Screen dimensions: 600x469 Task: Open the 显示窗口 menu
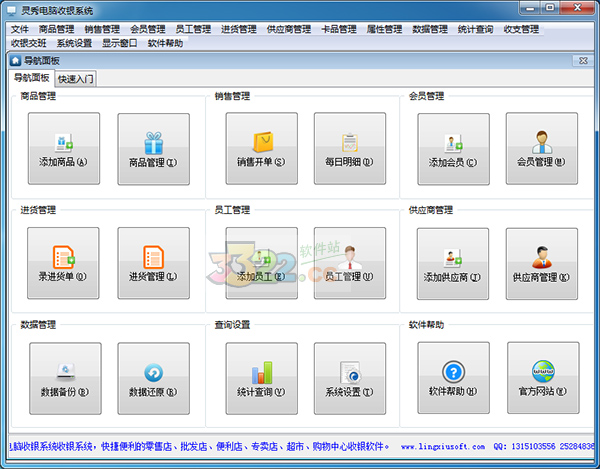(120, 43)
